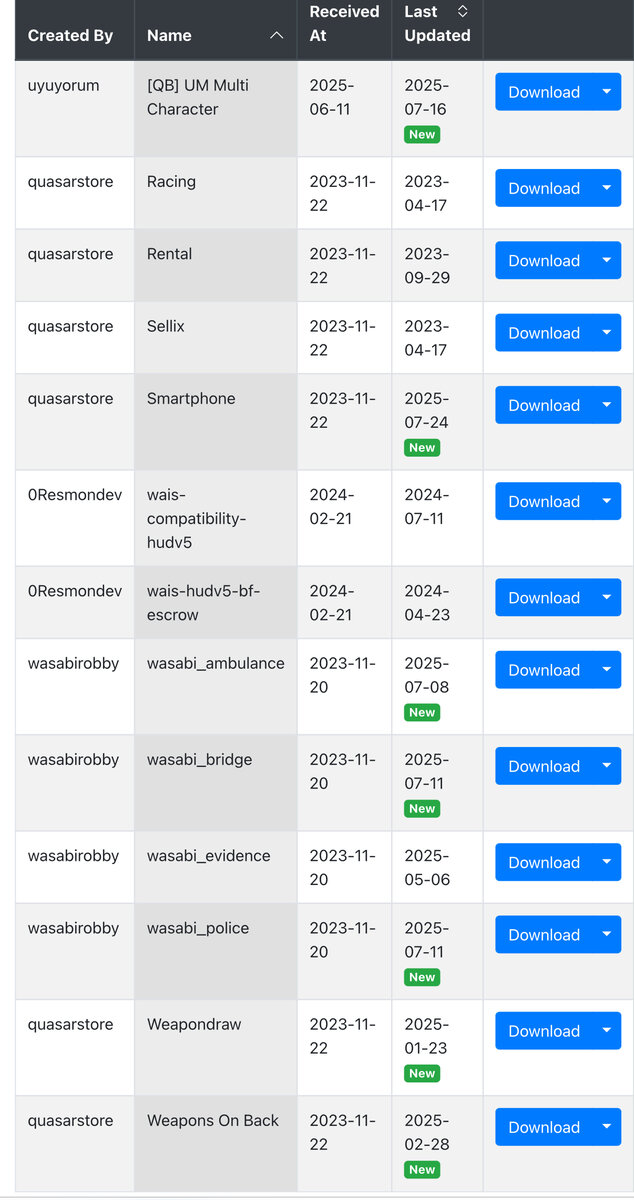634x1200 pixels.
Task: Download wasabi_ambulance resource
Action: 544,670
